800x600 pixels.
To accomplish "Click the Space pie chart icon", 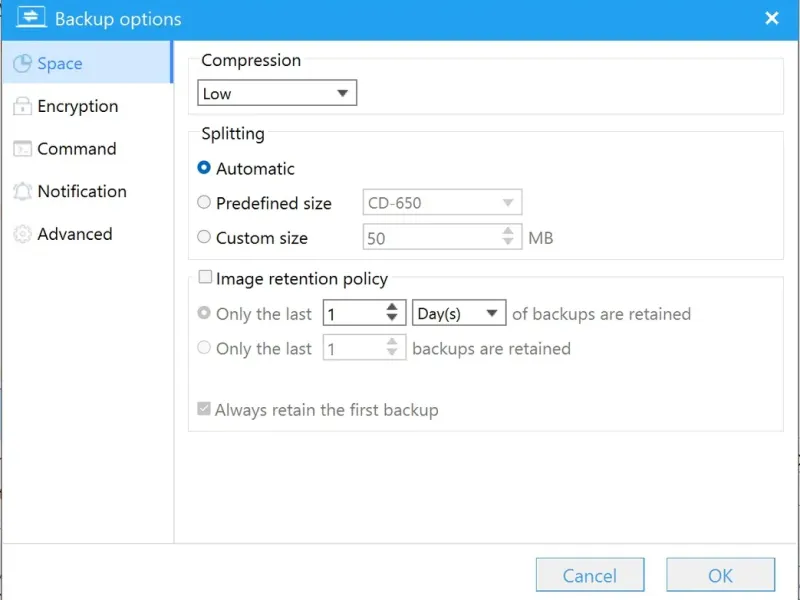I will 21,64.
